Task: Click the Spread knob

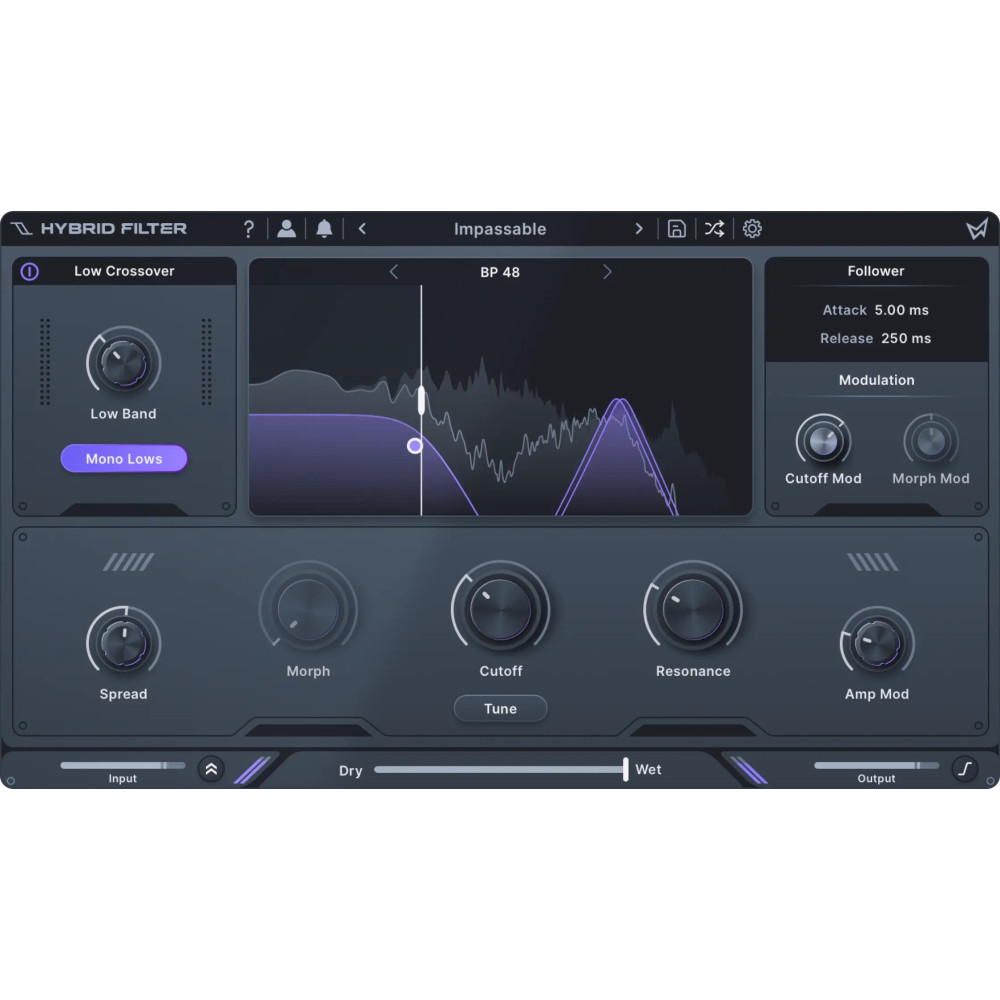Action: (x=124, y=643)
